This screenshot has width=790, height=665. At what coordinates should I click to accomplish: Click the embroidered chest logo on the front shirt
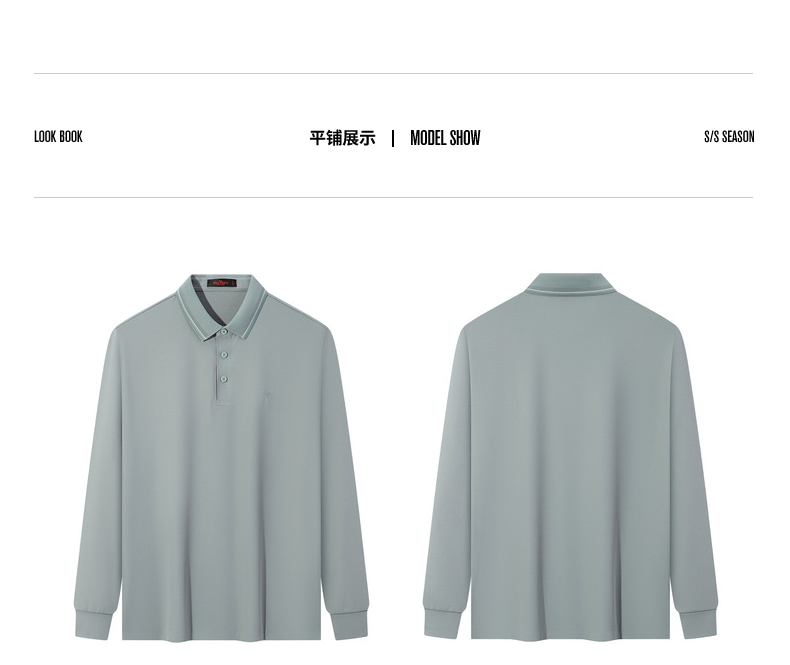pyautogui.click(x=267, y=394)
